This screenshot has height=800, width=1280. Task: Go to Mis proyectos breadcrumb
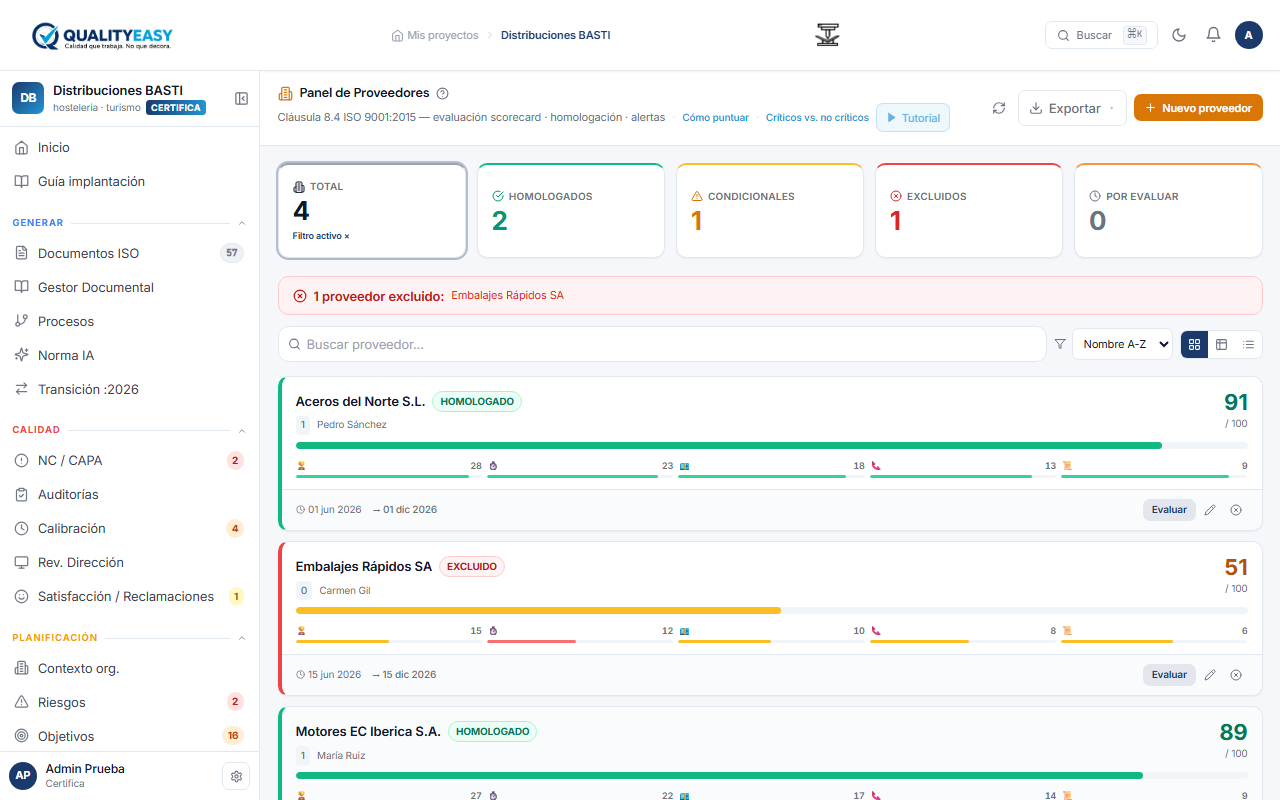pos(434,35)
